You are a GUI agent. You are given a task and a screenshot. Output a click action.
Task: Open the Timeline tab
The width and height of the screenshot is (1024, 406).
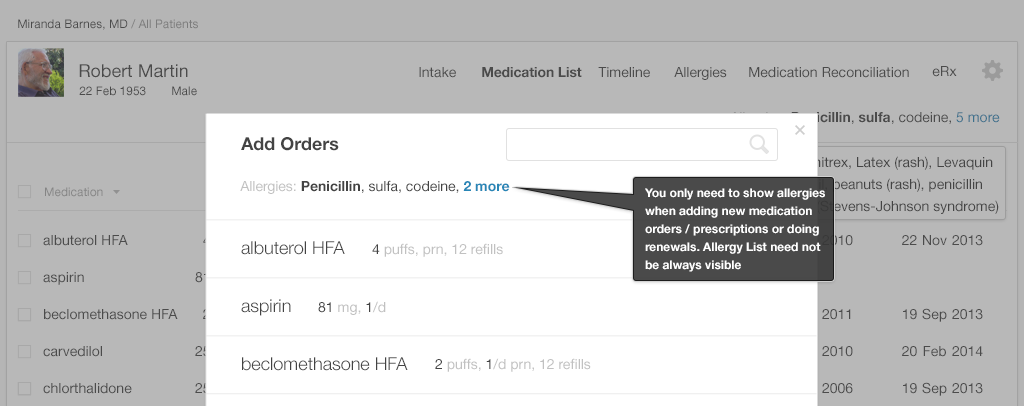(624, 72)
